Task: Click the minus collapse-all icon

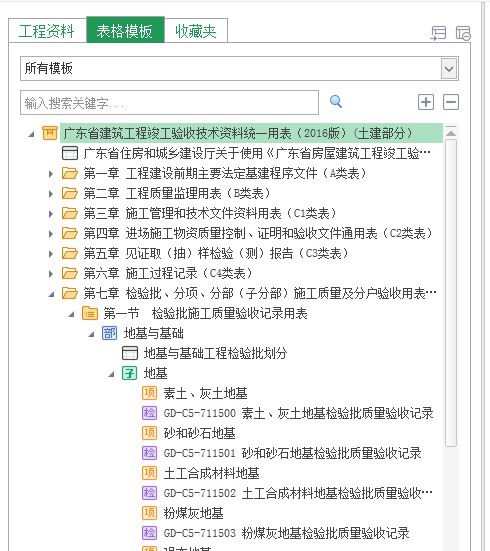Action: pyautogui.click(x=451, y=102)
